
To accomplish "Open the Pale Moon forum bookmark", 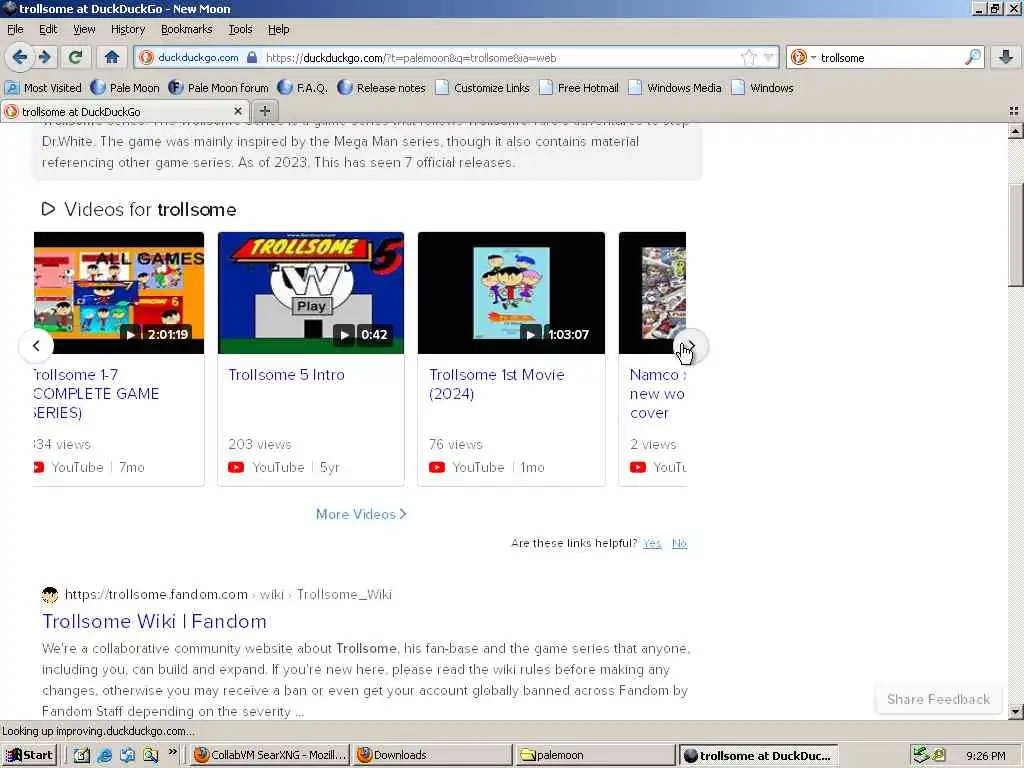I will 219,88.
